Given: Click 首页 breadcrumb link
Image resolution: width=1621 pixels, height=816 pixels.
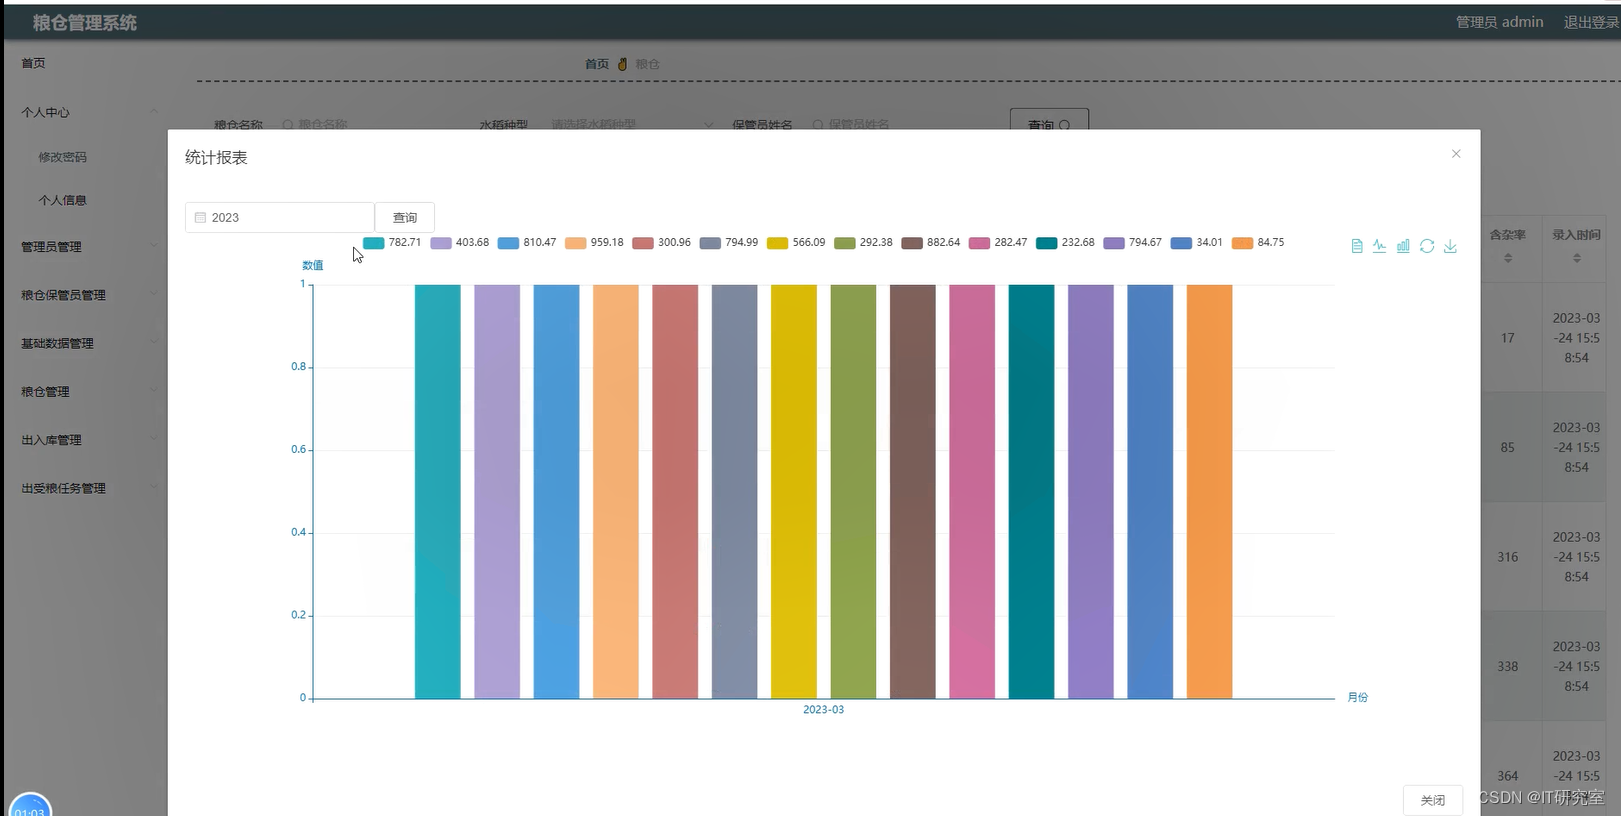Looking at the screenshot, I should (x=597, y=64).
